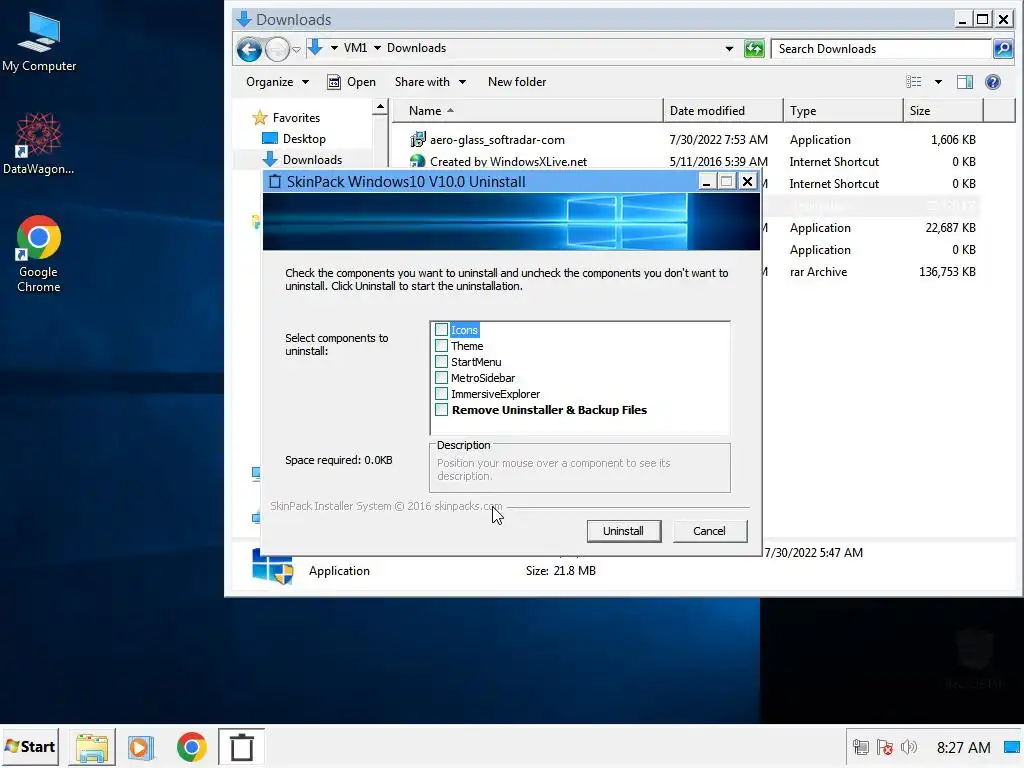Click the aero-glass application file icon
Image resolution: width=1024 pixels, height=768 pixels.
[417, 140]
